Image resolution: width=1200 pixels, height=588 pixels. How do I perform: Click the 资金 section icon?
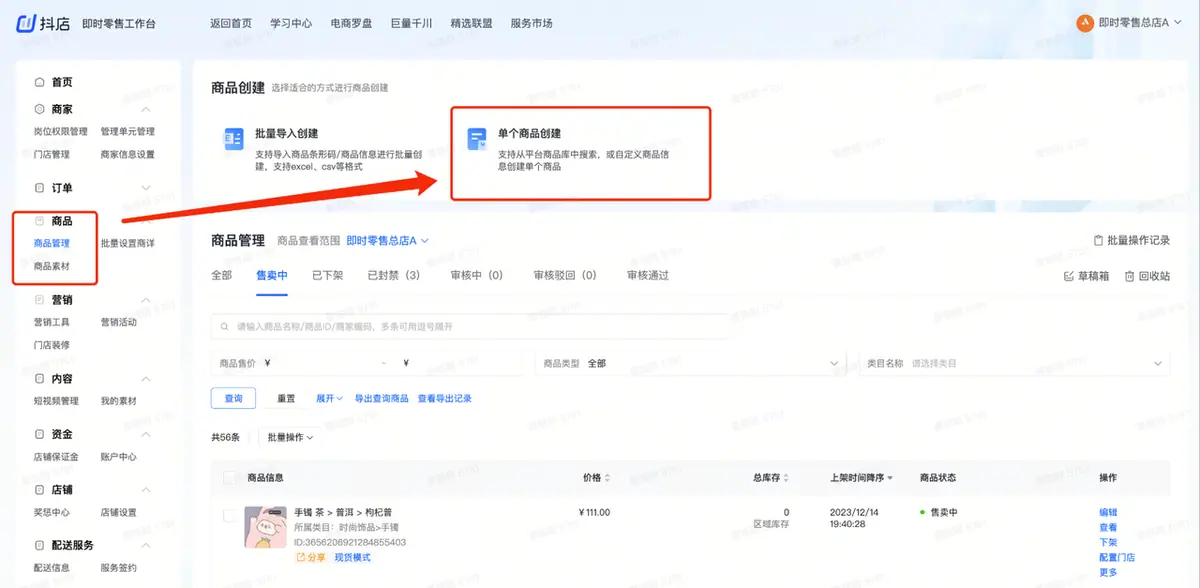(x=39, y=434)
